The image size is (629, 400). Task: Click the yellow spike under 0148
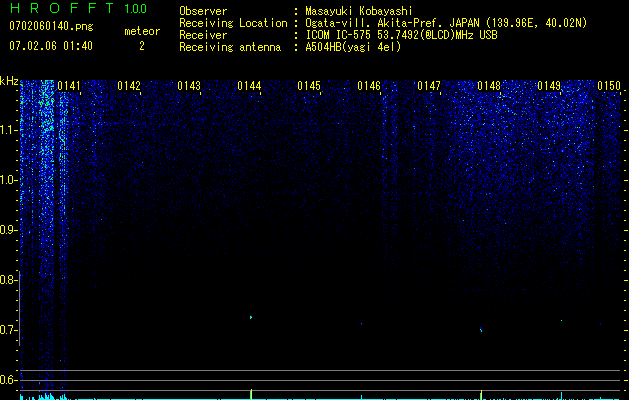tap(481, 394)
